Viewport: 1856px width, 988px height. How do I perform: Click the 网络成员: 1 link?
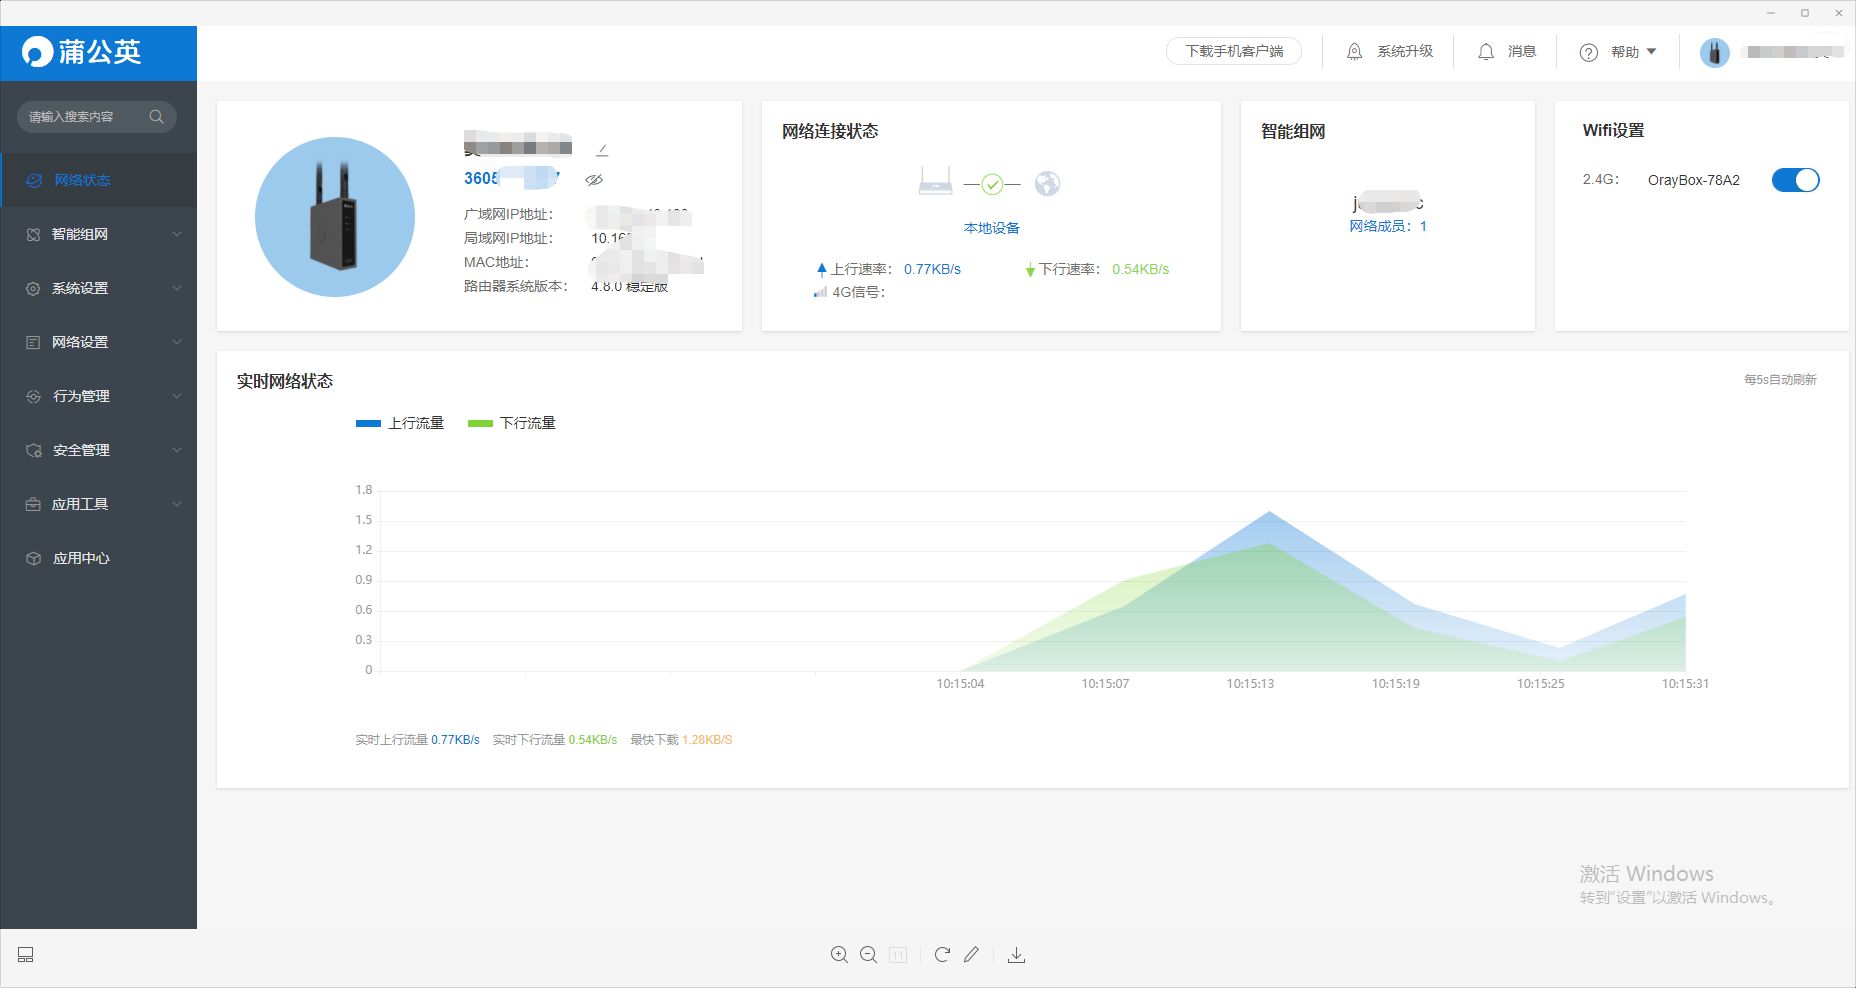(1387, 226)
